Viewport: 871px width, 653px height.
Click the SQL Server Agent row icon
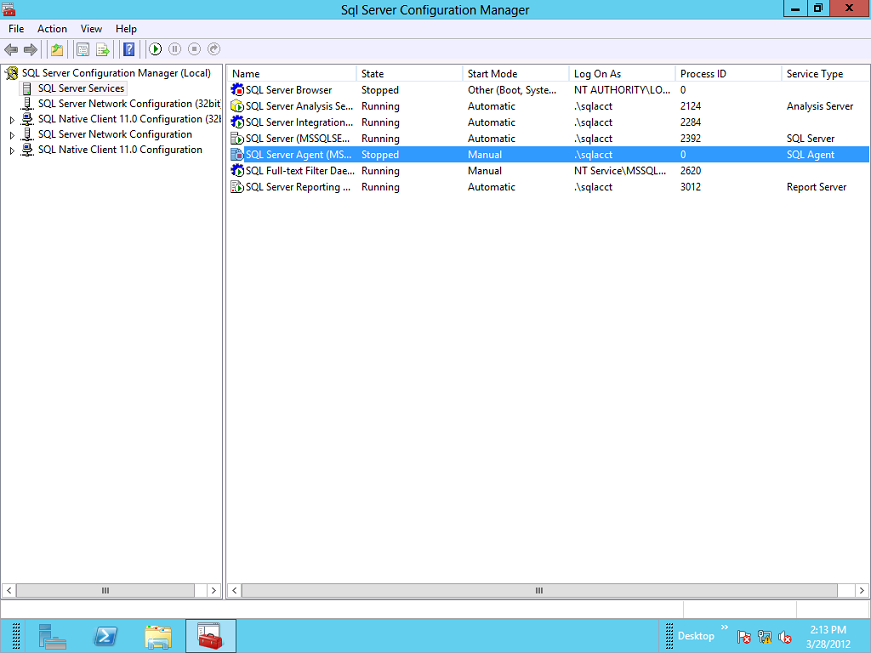pos(237,154)
